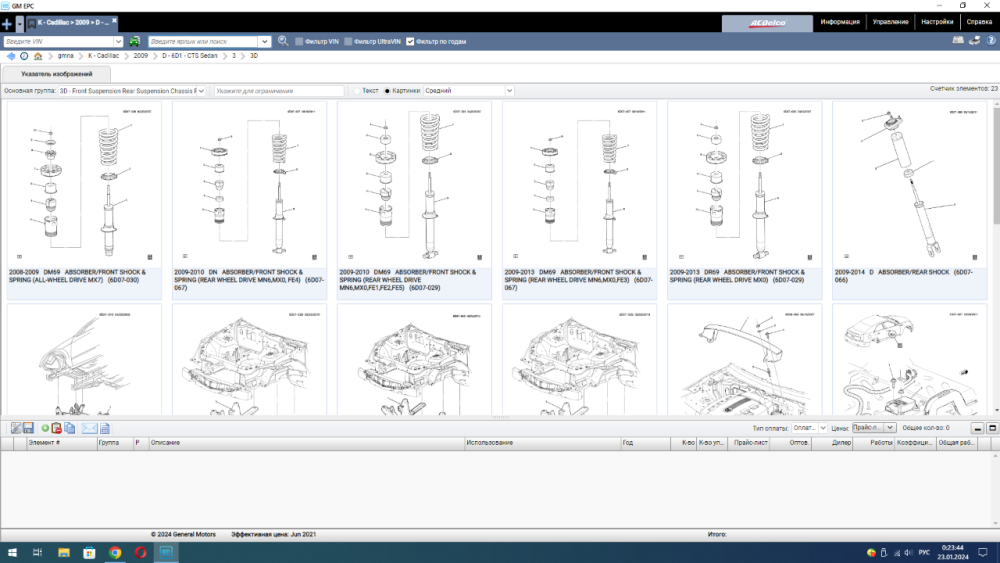
Task: Open Opera browser from the taskbar
Action: (140, 553)
